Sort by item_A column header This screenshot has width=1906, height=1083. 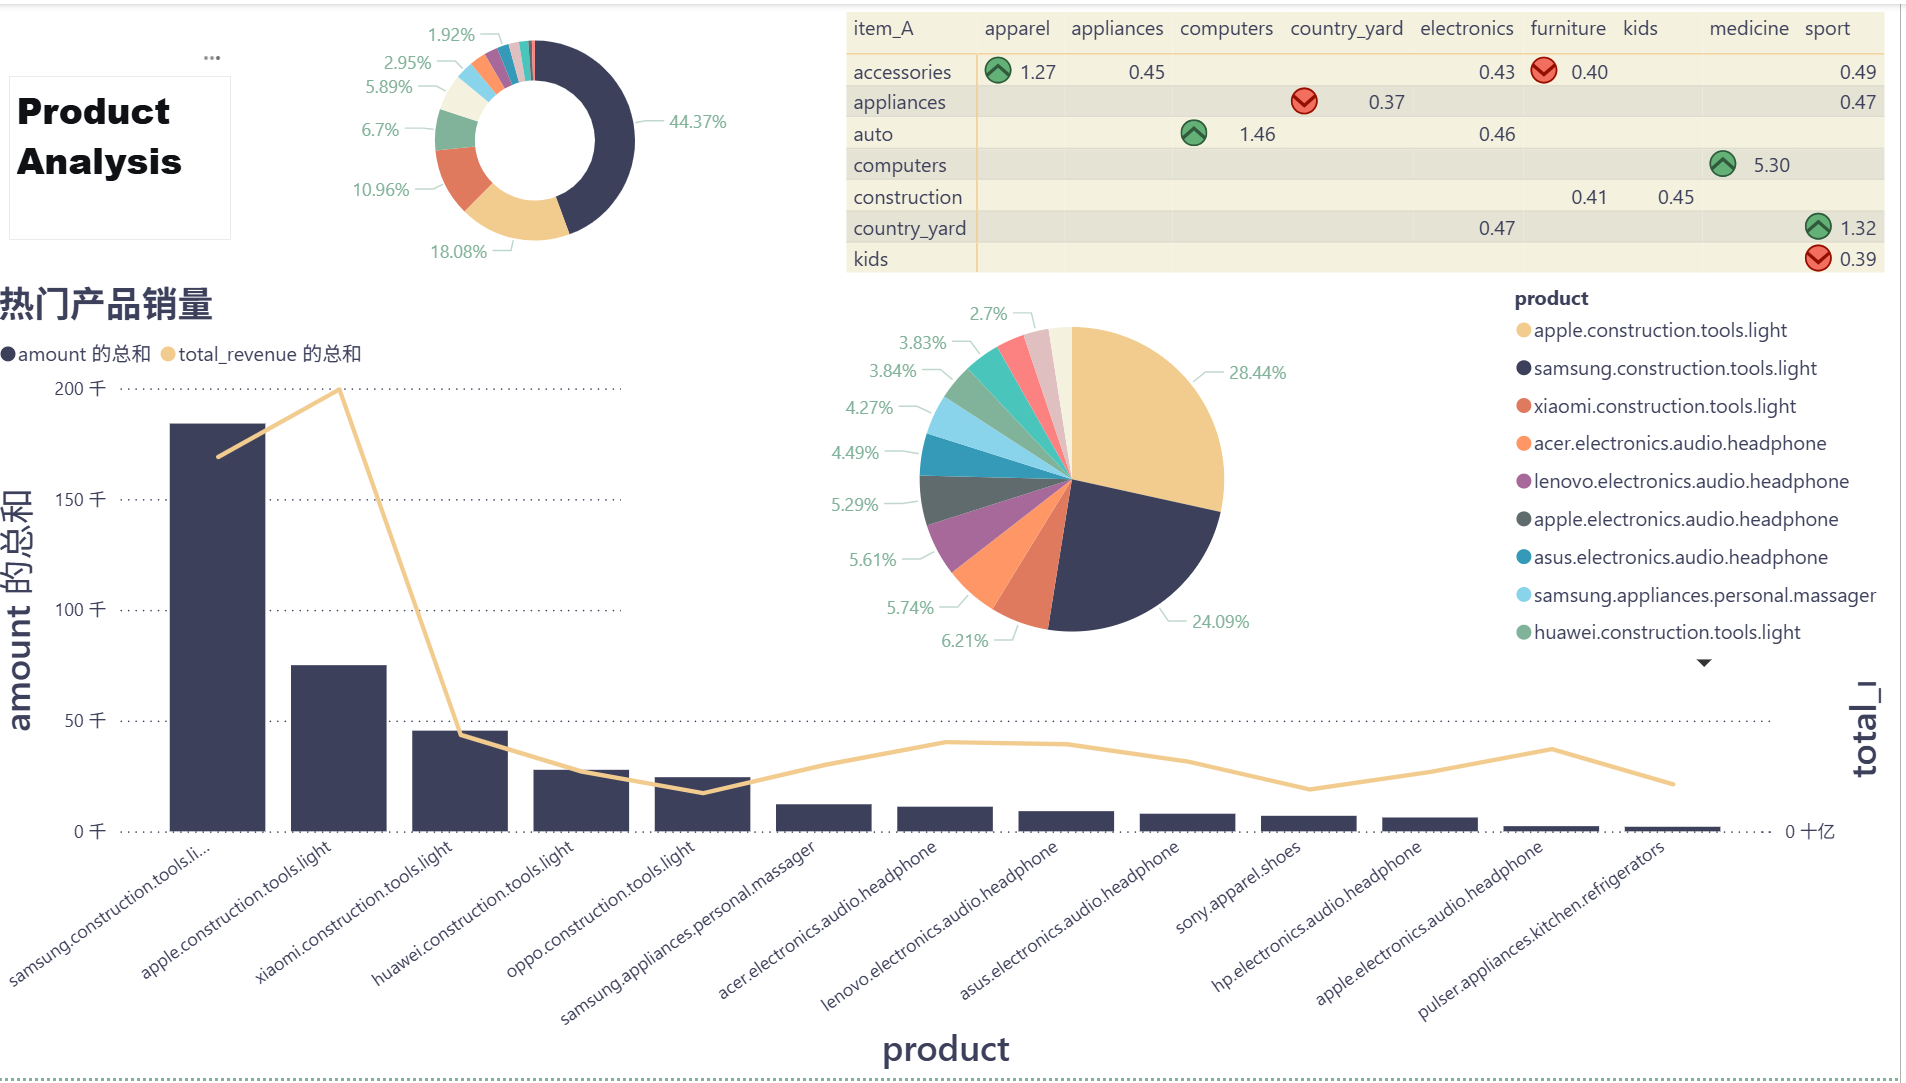(x=883, y=29)
